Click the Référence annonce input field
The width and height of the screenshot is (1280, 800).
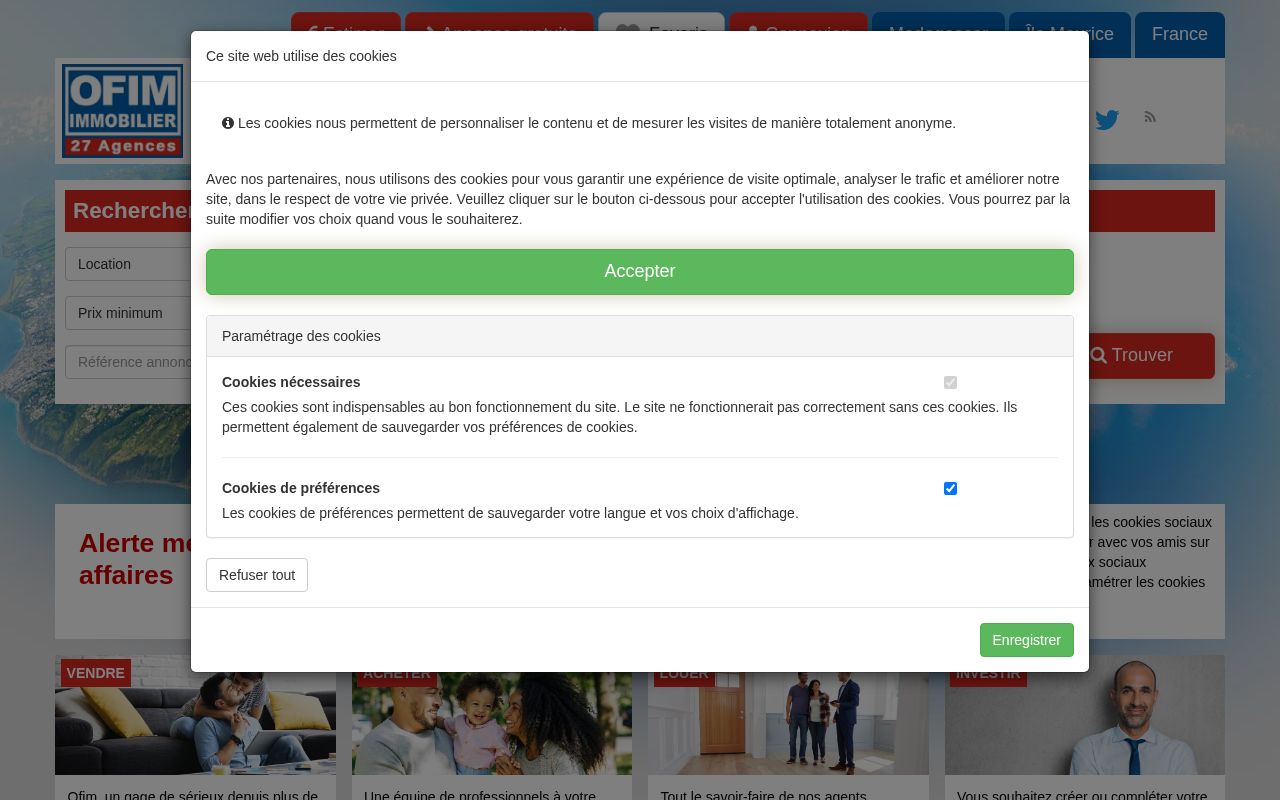[128, 362]
